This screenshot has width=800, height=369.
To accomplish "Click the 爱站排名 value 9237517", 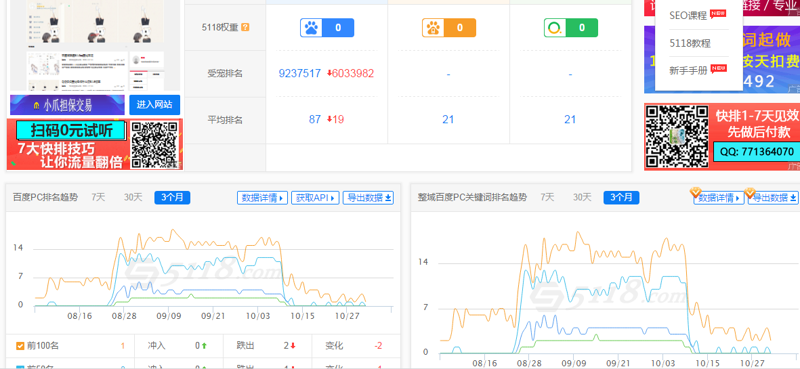I will click(x=299, y=73).
